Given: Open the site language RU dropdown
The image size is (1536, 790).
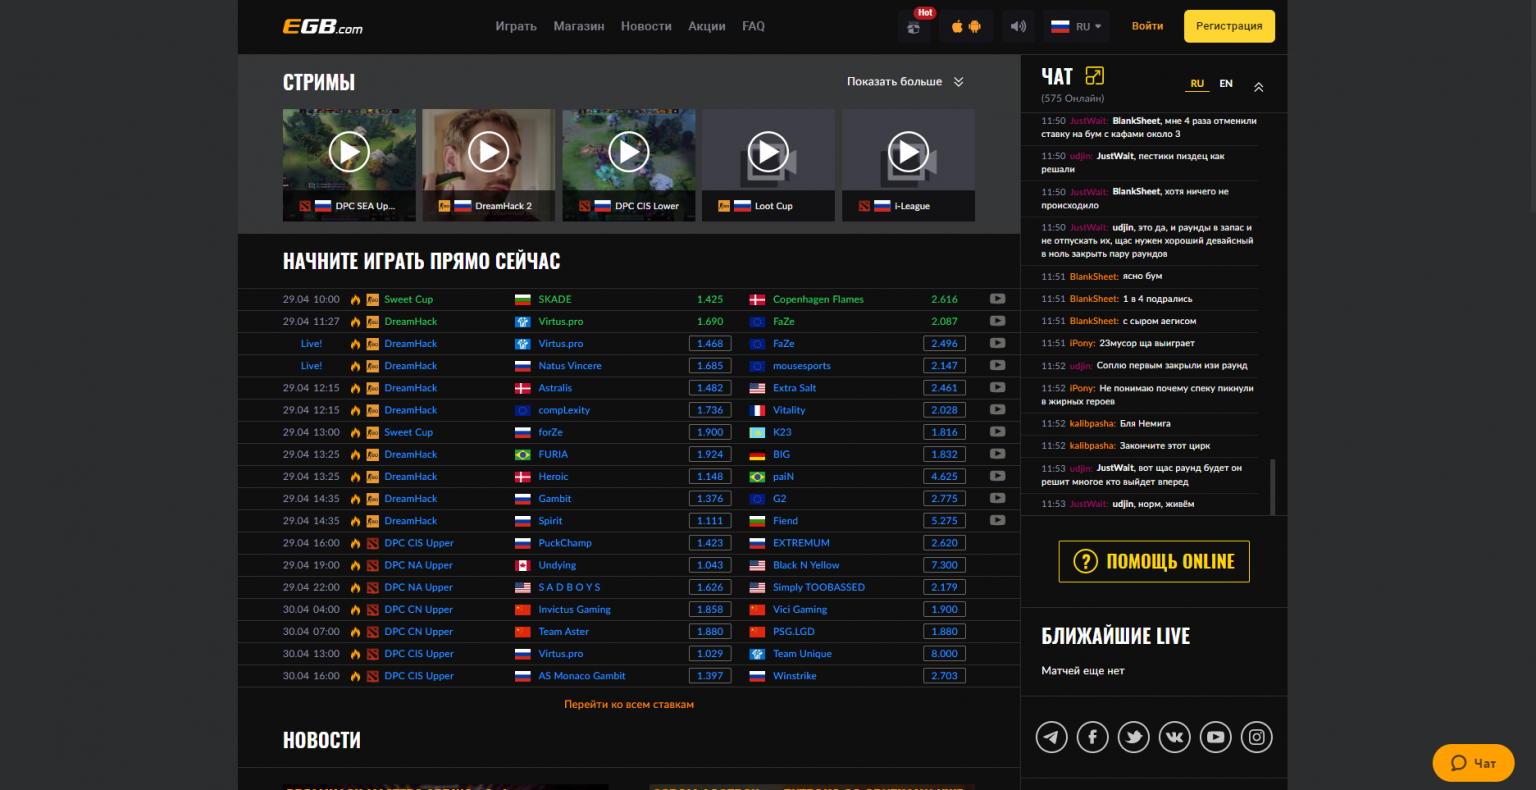Looking at the screenshot, I should (x=1076, y=27).
